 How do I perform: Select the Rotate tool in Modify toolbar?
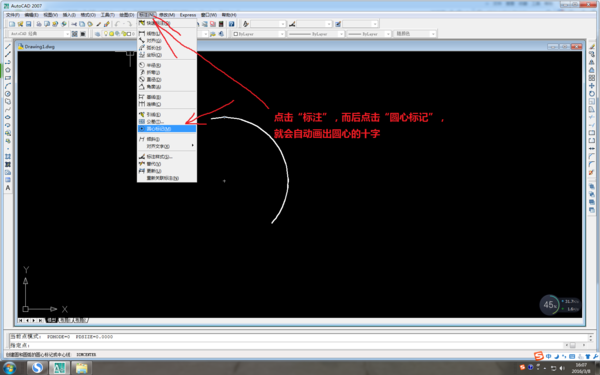click(x=592, y=94)
